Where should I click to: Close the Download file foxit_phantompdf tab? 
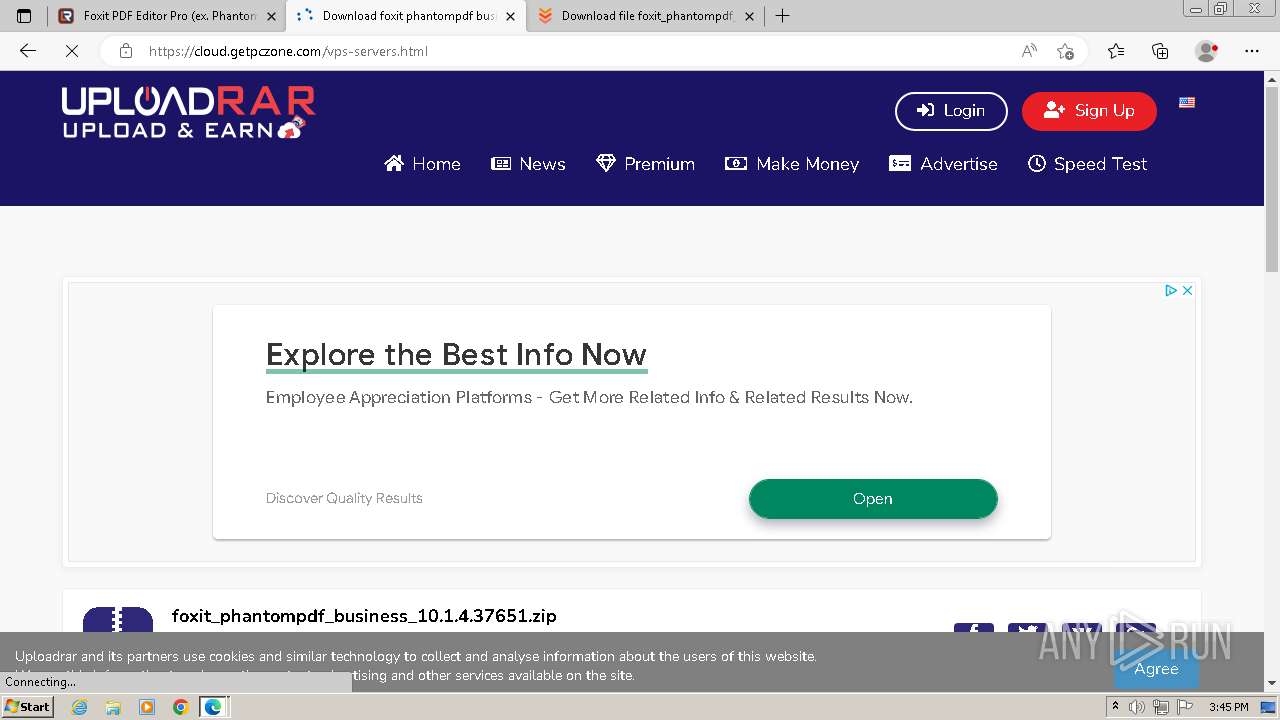[749, 16]
